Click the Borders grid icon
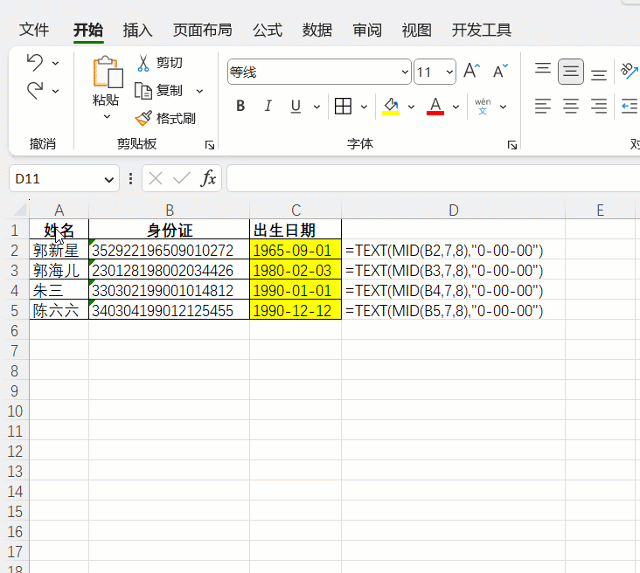Screen dimensions: 640x573 coord(343,106)
